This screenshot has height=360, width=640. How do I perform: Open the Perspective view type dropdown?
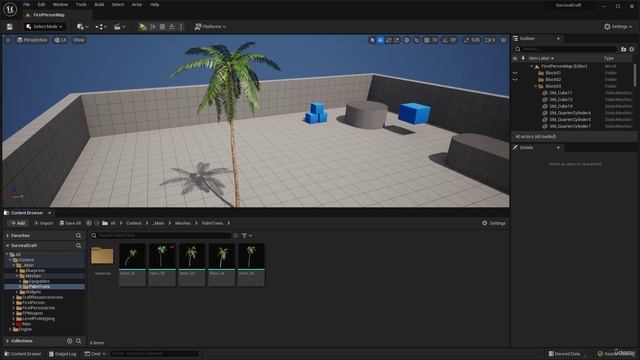coord(32,40)
